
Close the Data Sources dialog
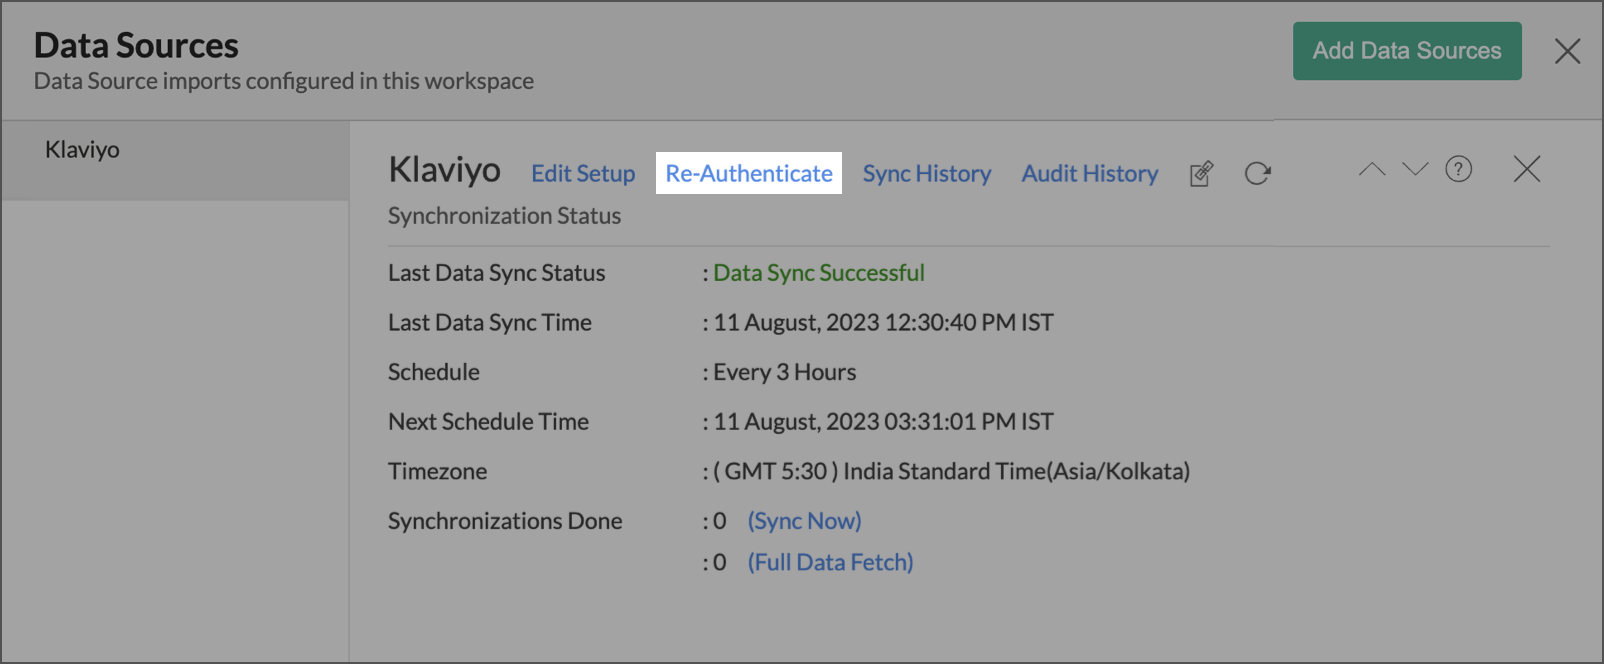click(x=1567, y=51)
